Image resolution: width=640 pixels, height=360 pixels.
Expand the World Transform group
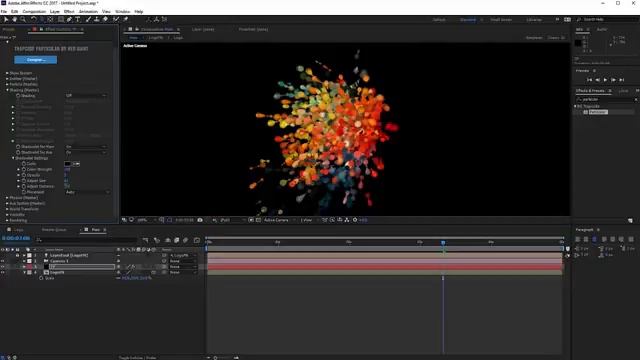(7, 209)
